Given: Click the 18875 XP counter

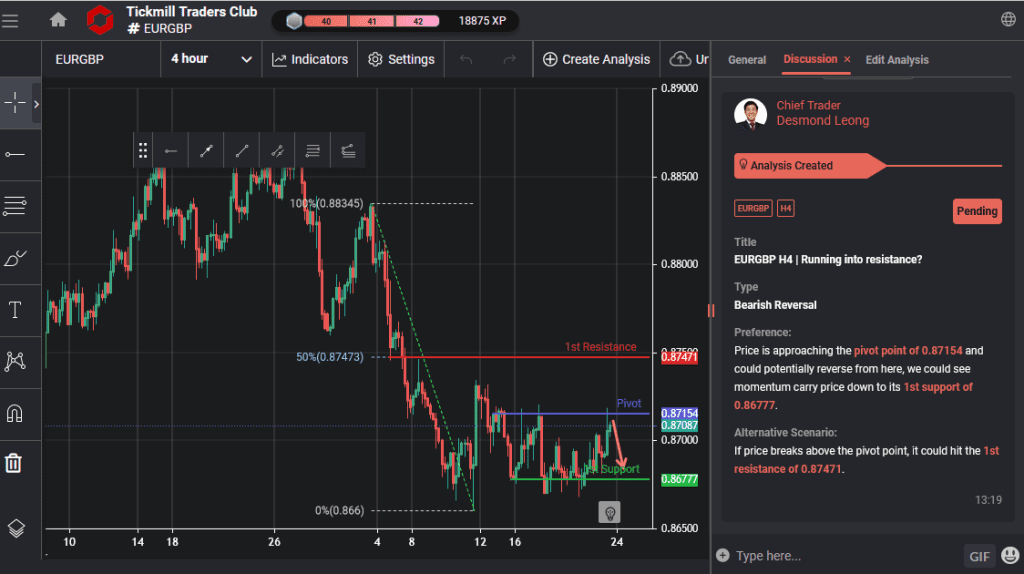Looking at the screenshot, I should pyautogui.click(x=482, y=21).
